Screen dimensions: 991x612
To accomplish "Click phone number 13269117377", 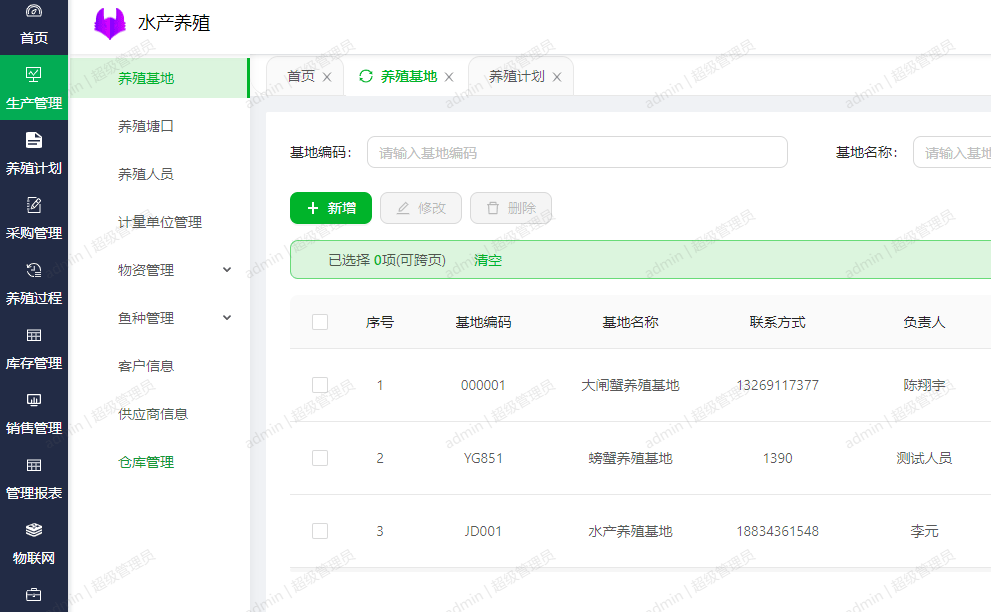I will point(777,385).
